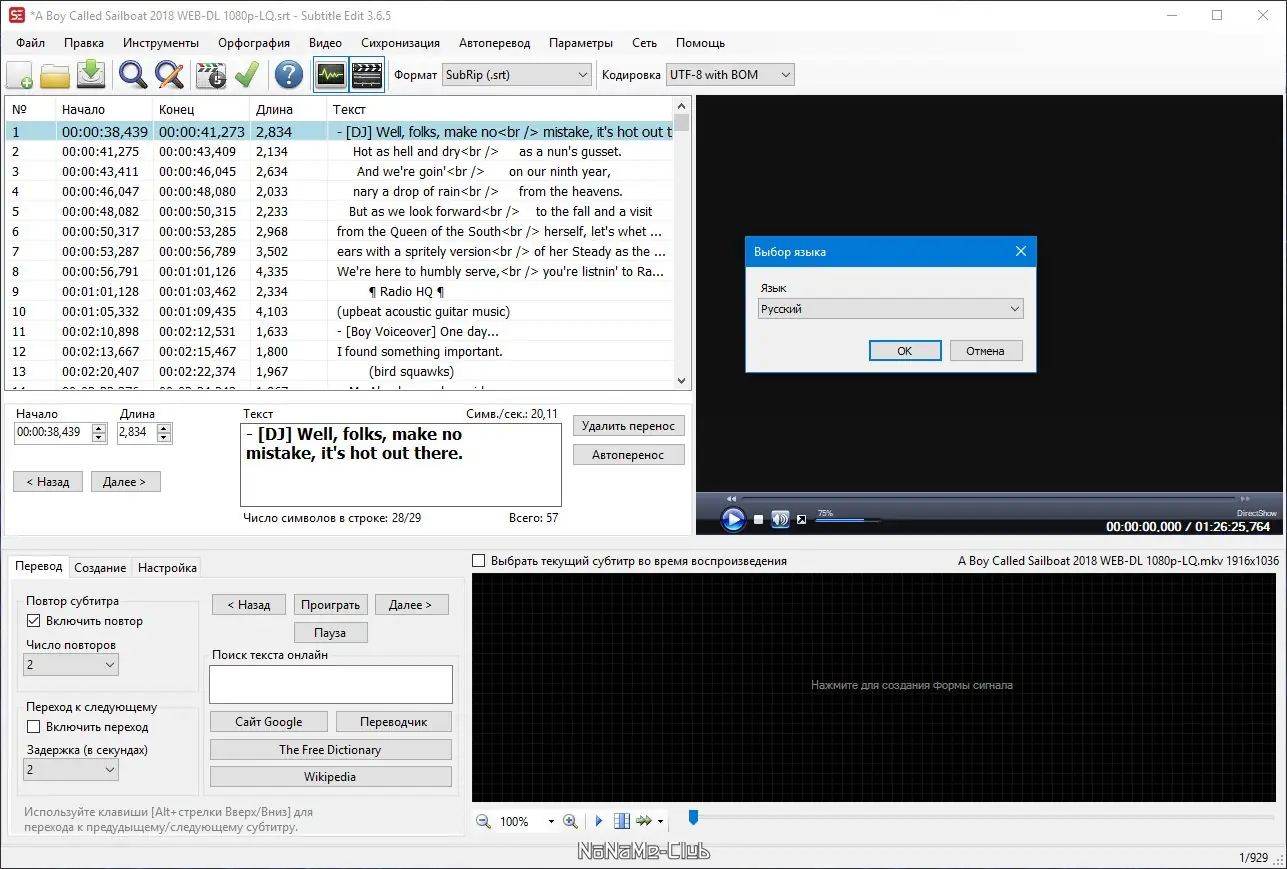Click the Wikipedia button
Viewport: 1287px width, 869px height.
(x=331, y=777)
